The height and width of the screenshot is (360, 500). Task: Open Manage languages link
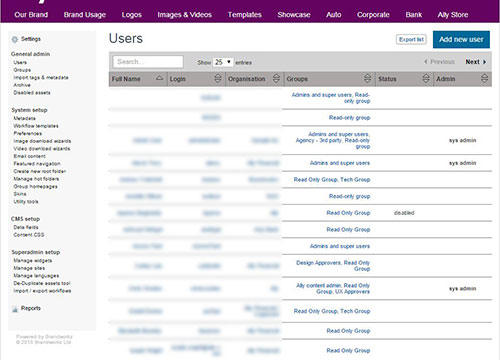[x=36, y=276]
